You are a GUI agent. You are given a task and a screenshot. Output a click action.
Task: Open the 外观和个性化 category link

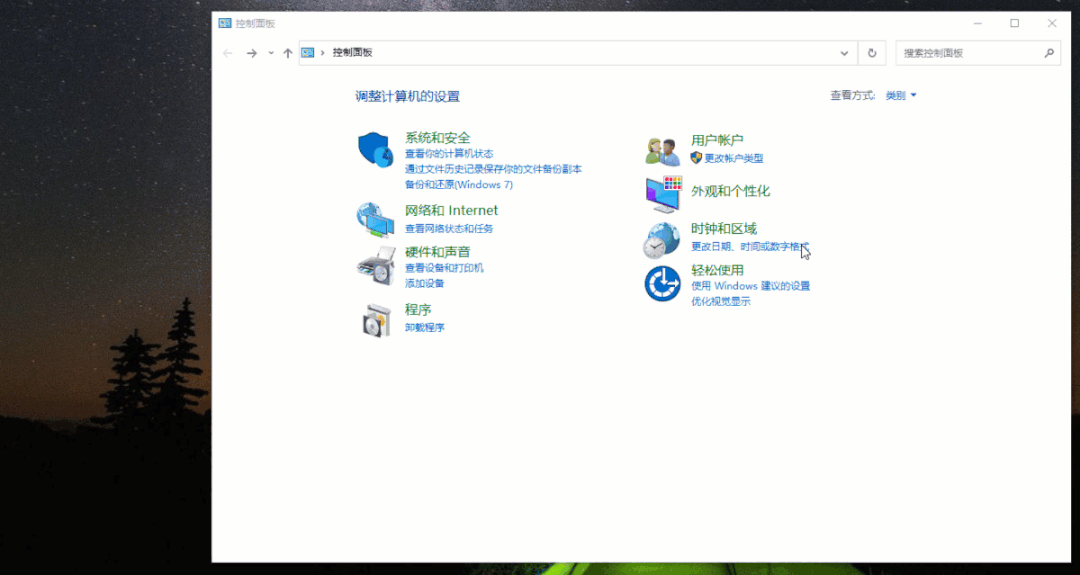730,191
